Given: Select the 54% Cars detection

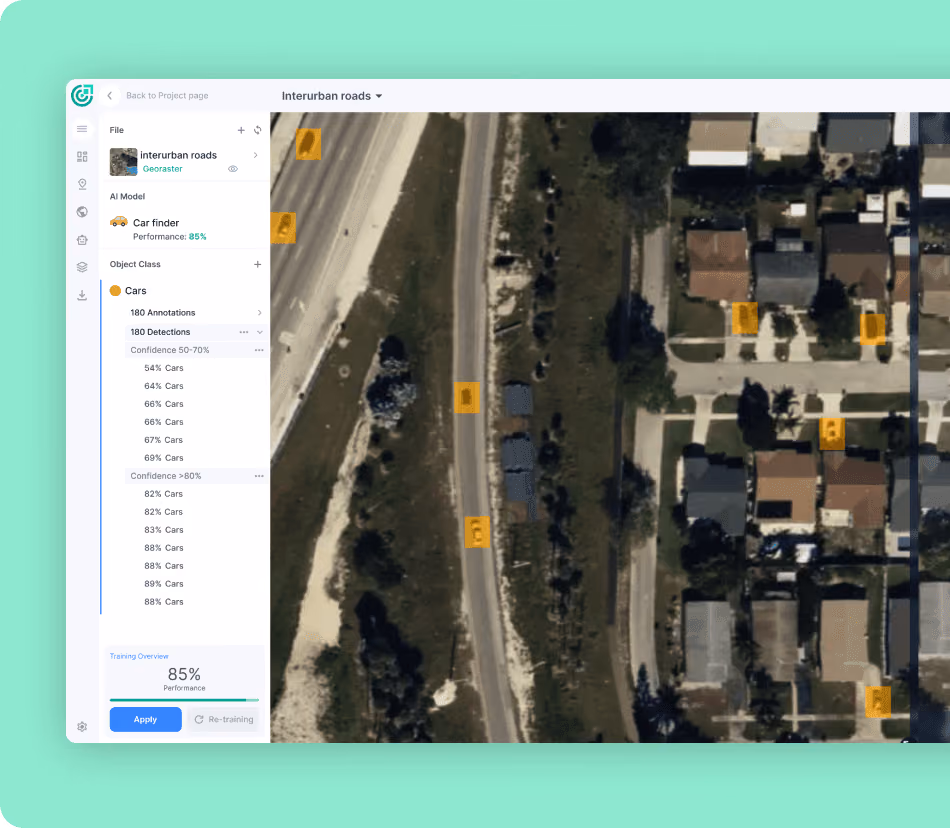Looking at the screenshot, I should [x=164, y=368].
